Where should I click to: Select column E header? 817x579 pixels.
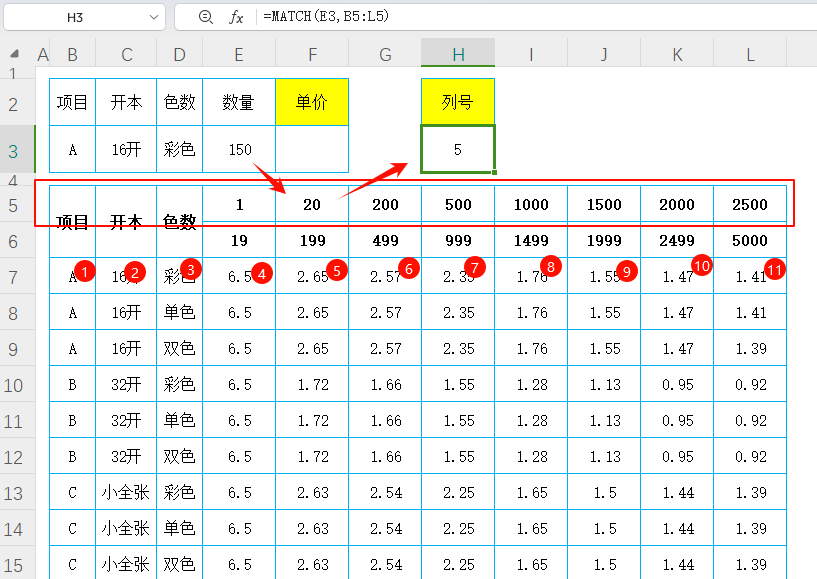click(x=239, y=54)
